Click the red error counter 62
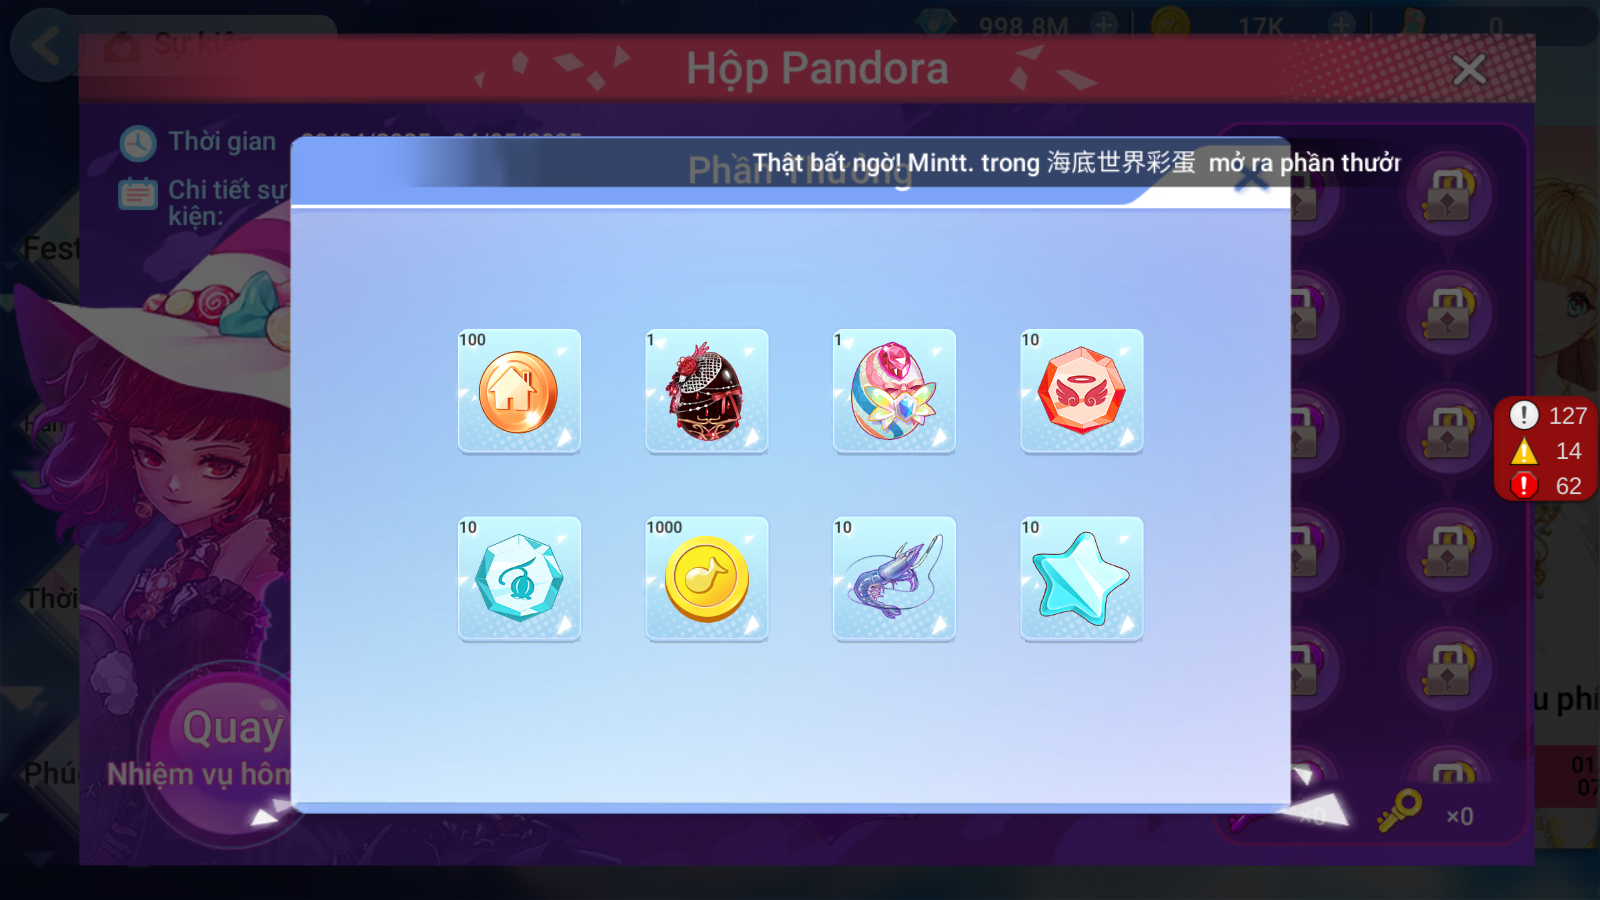The image size is (1600, 900). tap(1547, 485)
